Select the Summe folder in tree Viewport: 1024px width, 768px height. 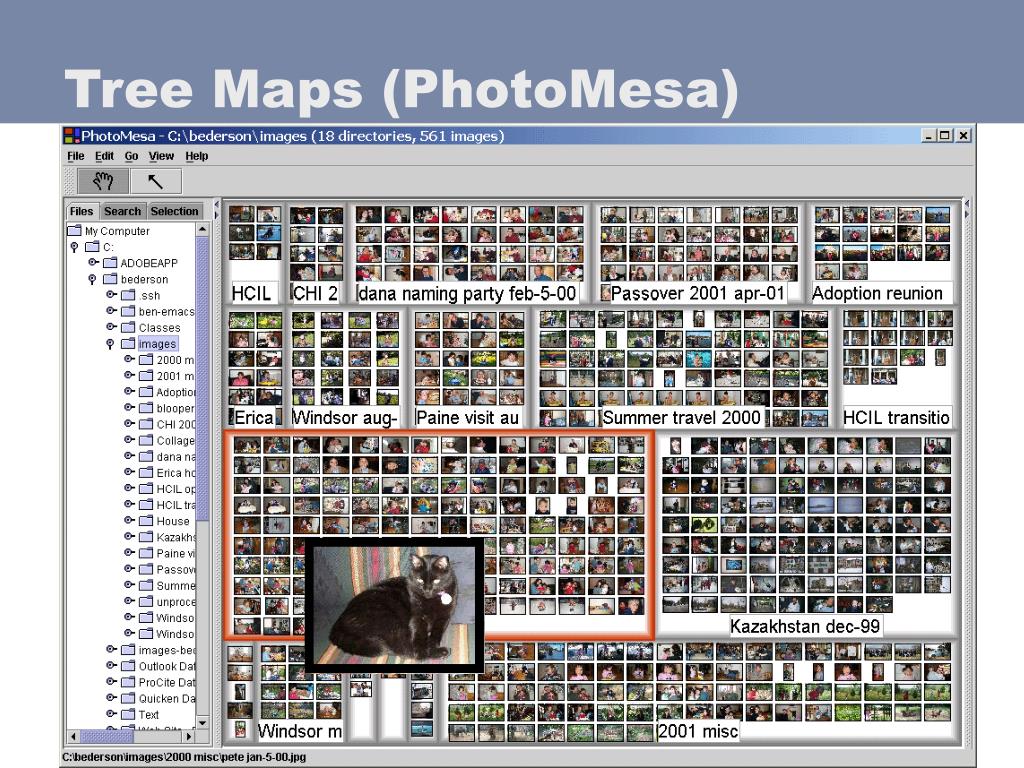pos(175,585)
